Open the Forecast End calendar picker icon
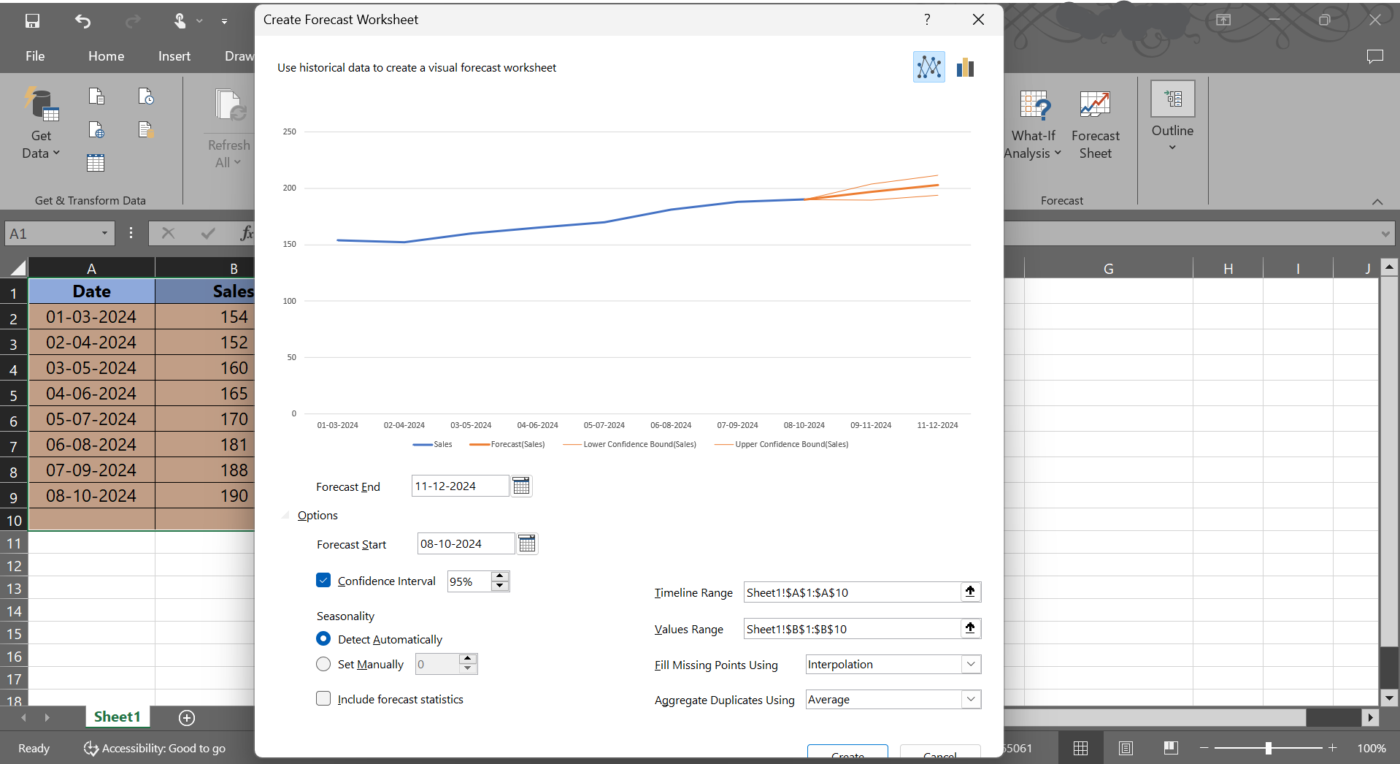Viewport: 1400px width, 764px height. click(521, 485)
